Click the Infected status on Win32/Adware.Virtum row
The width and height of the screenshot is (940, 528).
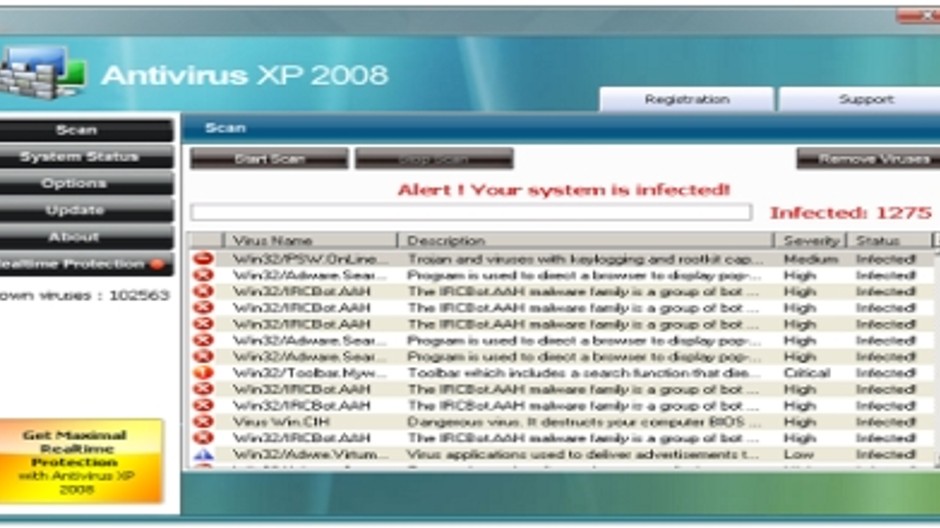click(885, 454)
